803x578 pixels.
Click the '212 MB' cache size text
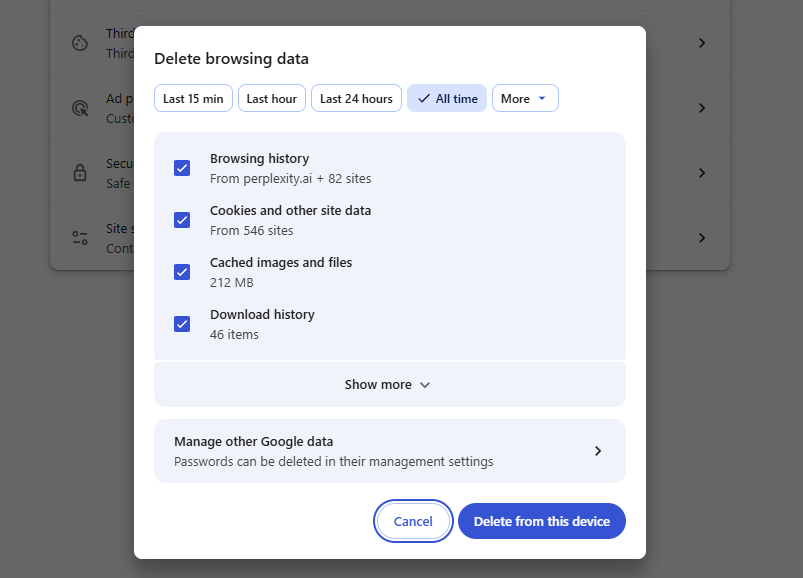231,283
